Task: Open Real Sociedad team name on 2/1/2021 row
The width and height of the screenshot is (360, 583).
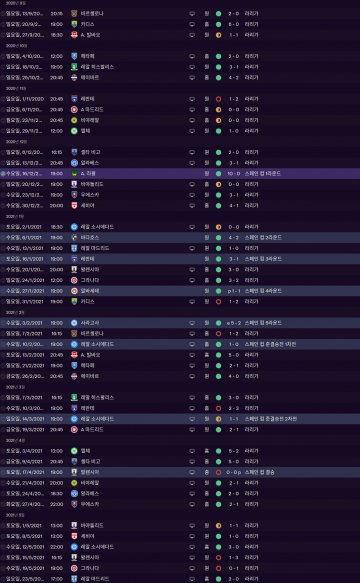Action: pyautogui.click(x=97, y=227)
